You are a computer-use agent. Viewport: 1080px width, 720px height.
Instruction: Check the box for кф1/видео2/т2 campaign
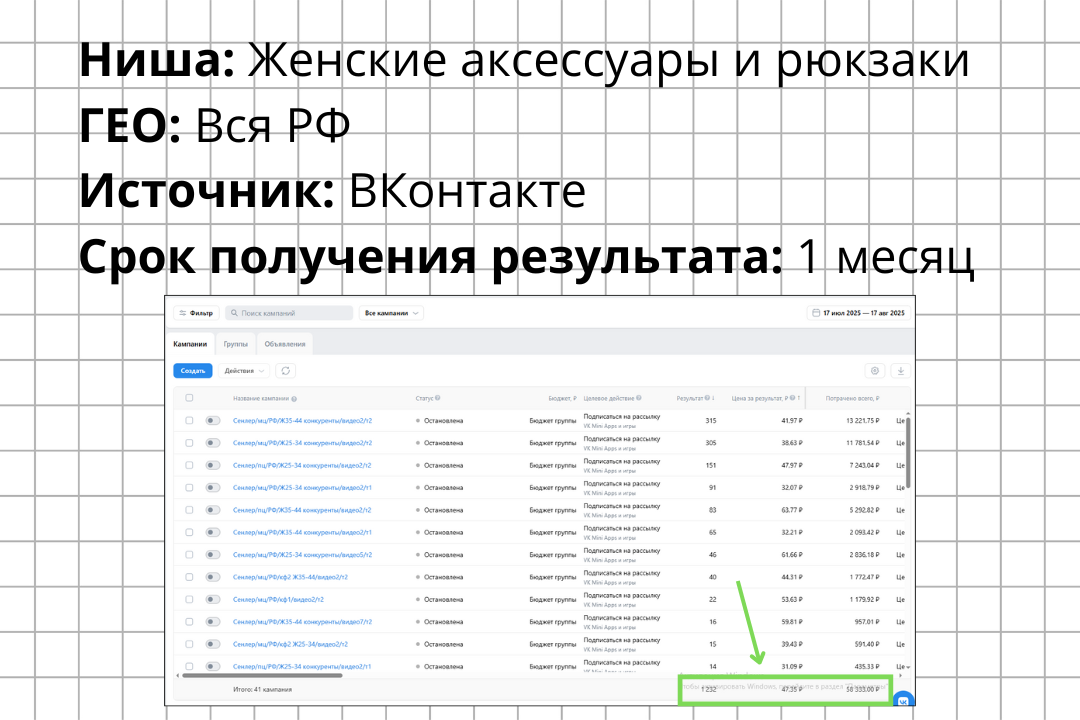pyautogui.click(x=189, y=599)
